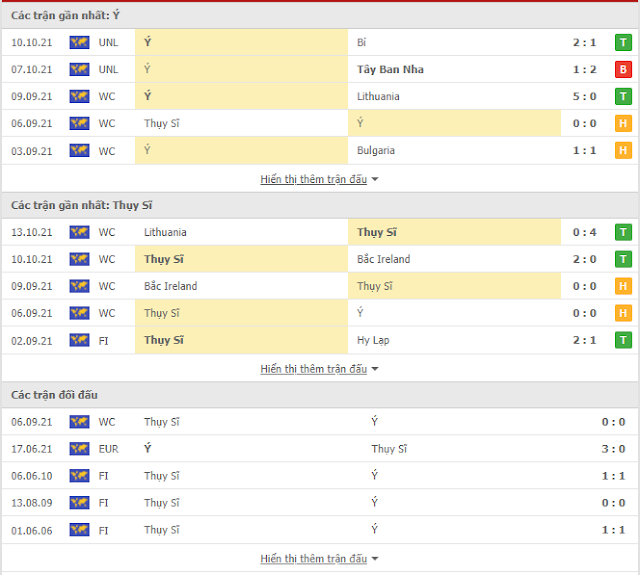Click the flag icon on the 17.06.21 EUR row
This screenshot has height=575, width=640.
[79, 449]
